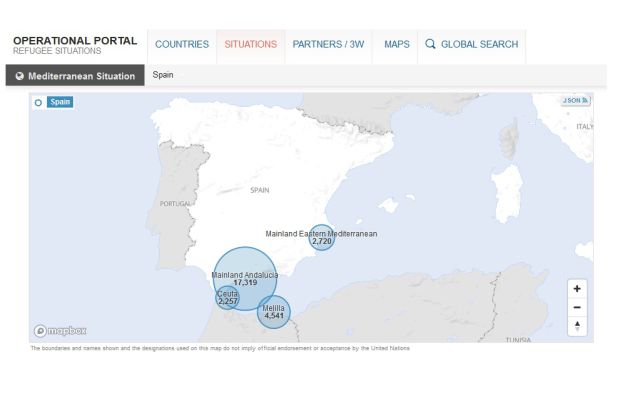Open the Global Search tab
This screenshot has width=630, height=394.
click(x=472, y=45)
